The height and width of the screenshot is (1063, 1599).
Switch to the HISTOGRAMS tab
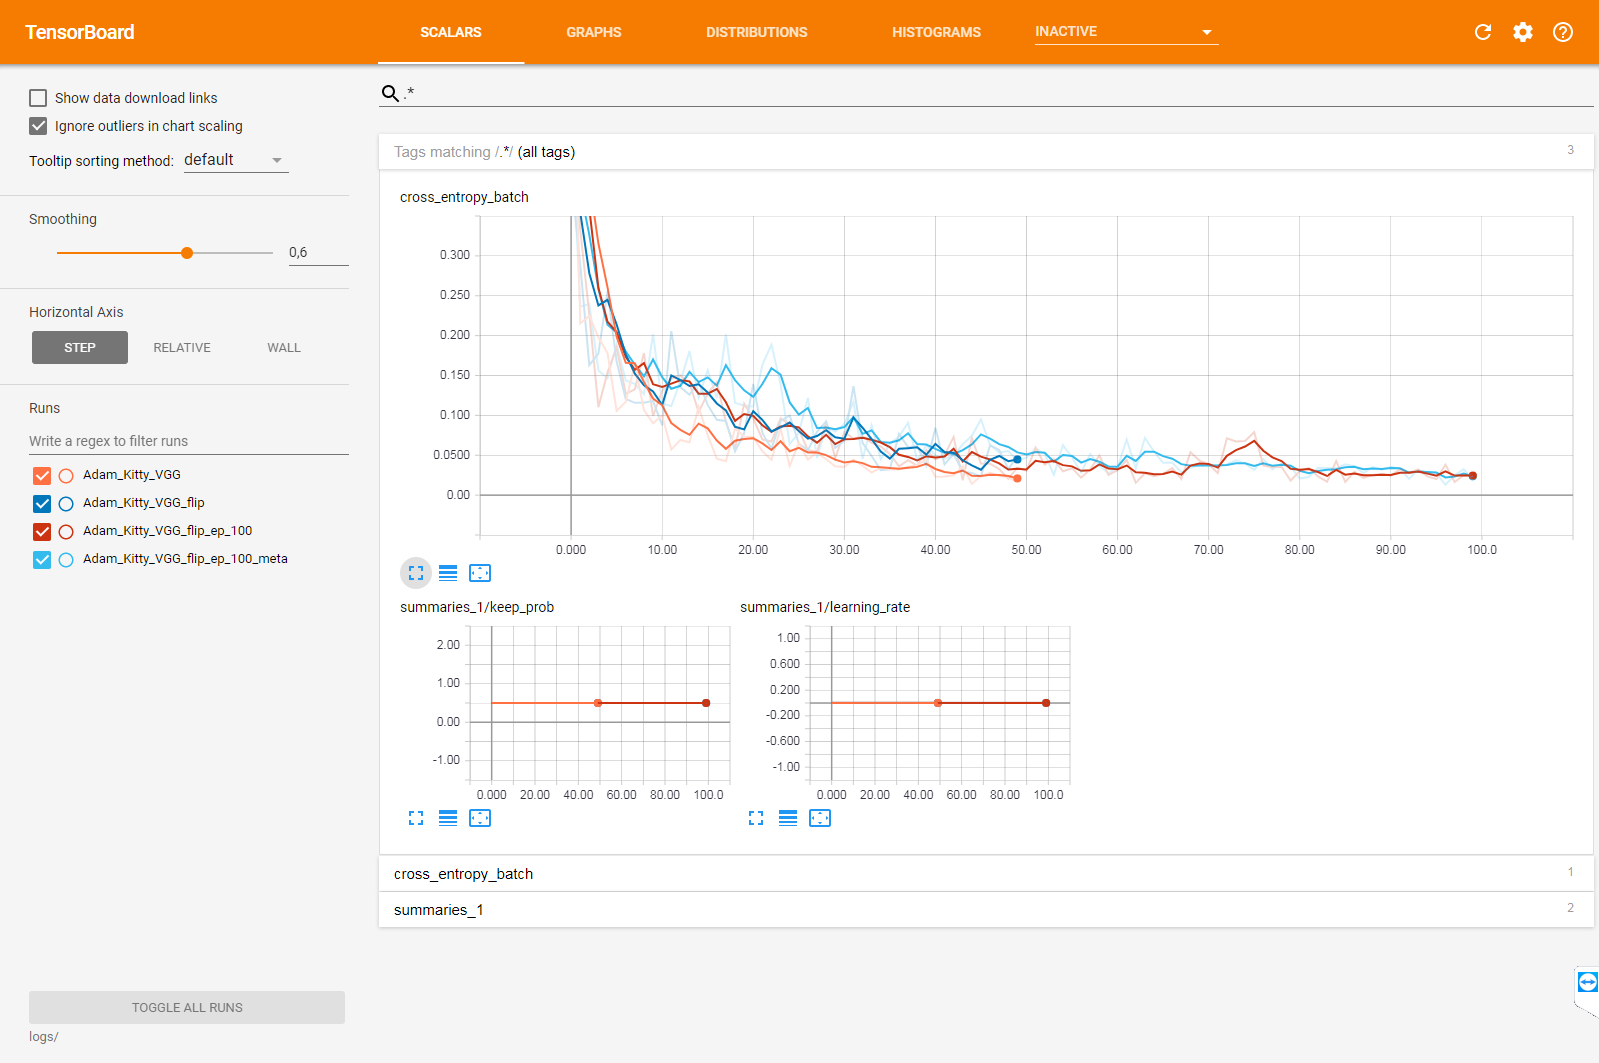tap(937, 32)
